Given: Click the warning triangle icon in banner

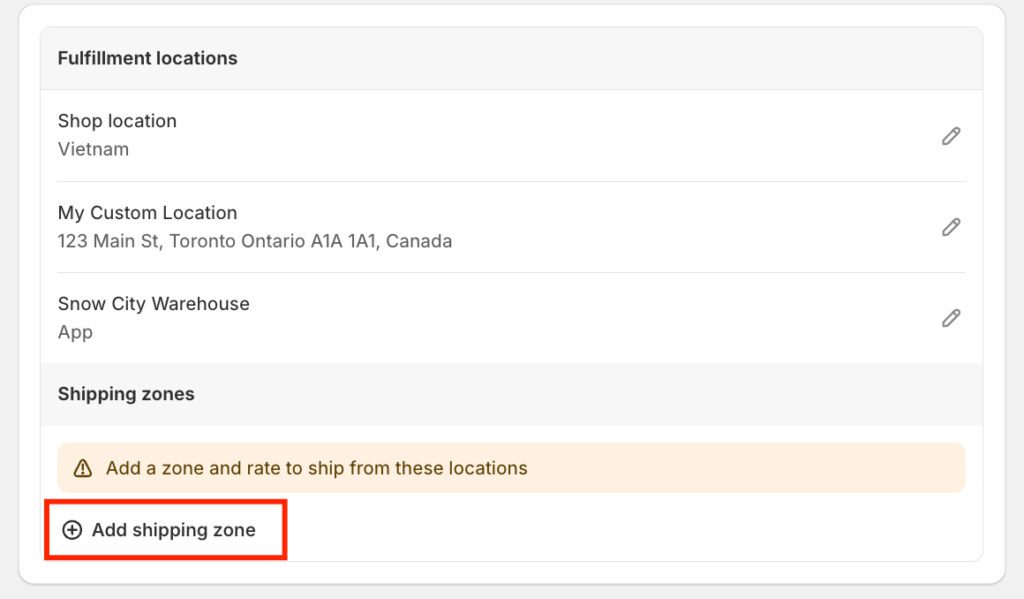Looking at the screenshot, I should tap(83, 468).
